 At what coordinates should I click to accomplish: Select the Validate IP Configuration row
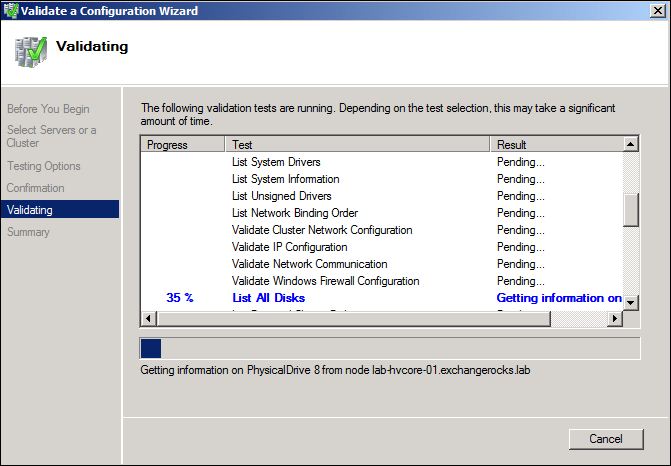[290, 247]
